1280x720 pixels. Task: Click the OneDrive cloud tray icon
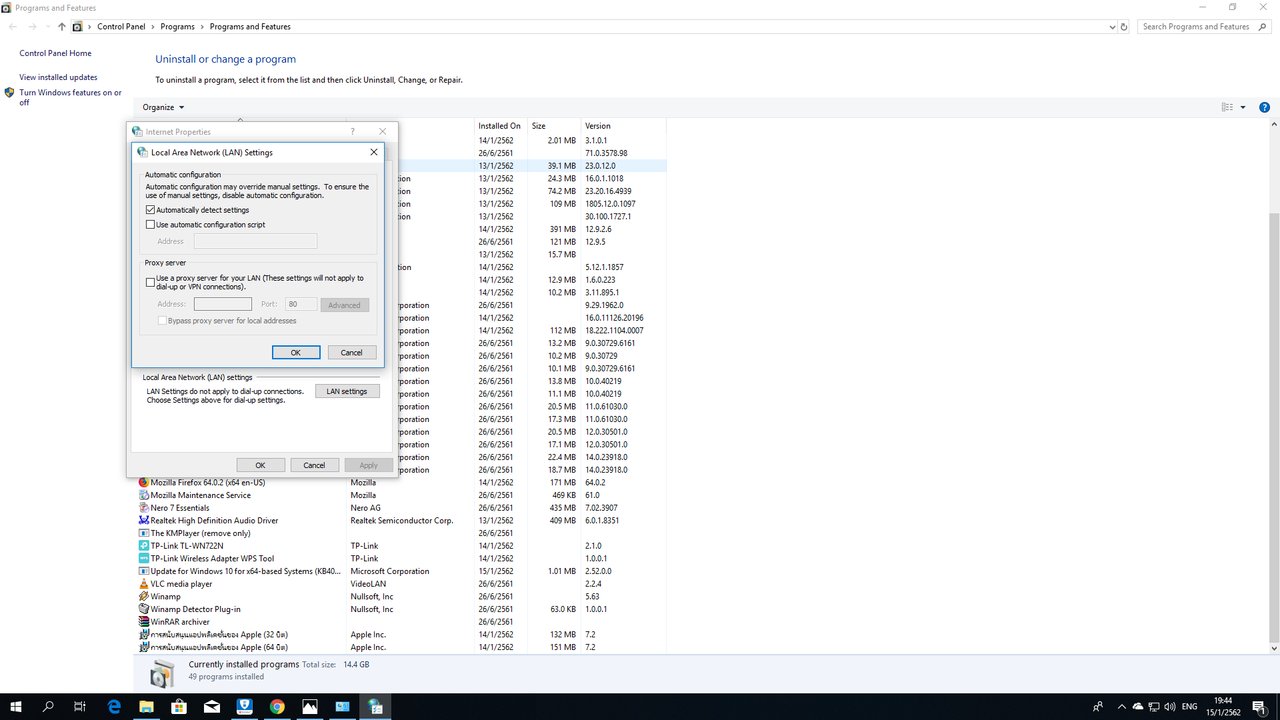click(x=1137, y=707)
